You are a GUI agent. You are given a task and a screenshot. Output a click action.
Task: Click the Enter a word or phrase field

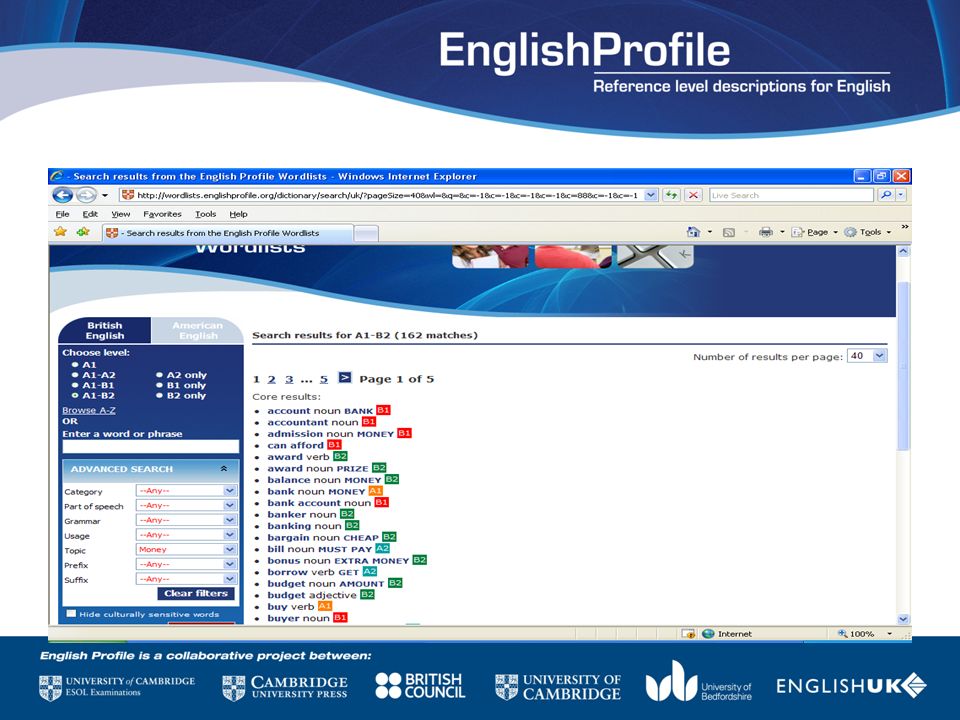(151, 446)
